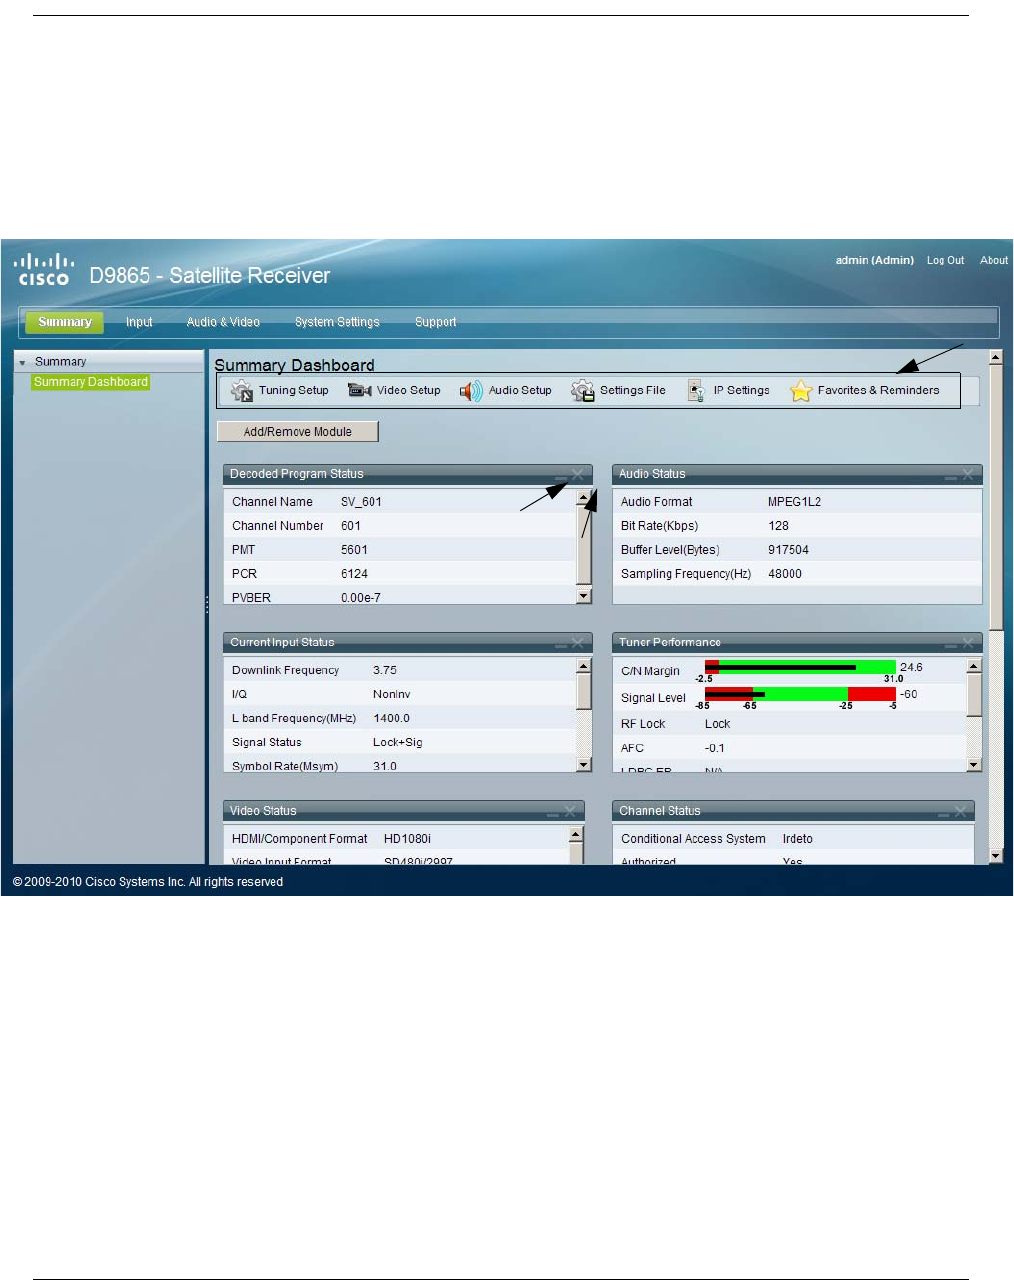This screenshot has width=1014, height=1285.
Task: Close the Video Status module
Action: 569,811
